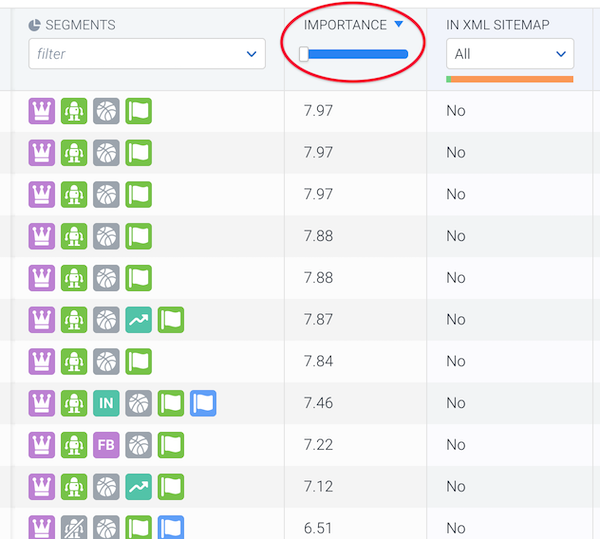Select the importance value 6.51
The width and height of the screenshot is (600, 539).
[x=318, y=528]
